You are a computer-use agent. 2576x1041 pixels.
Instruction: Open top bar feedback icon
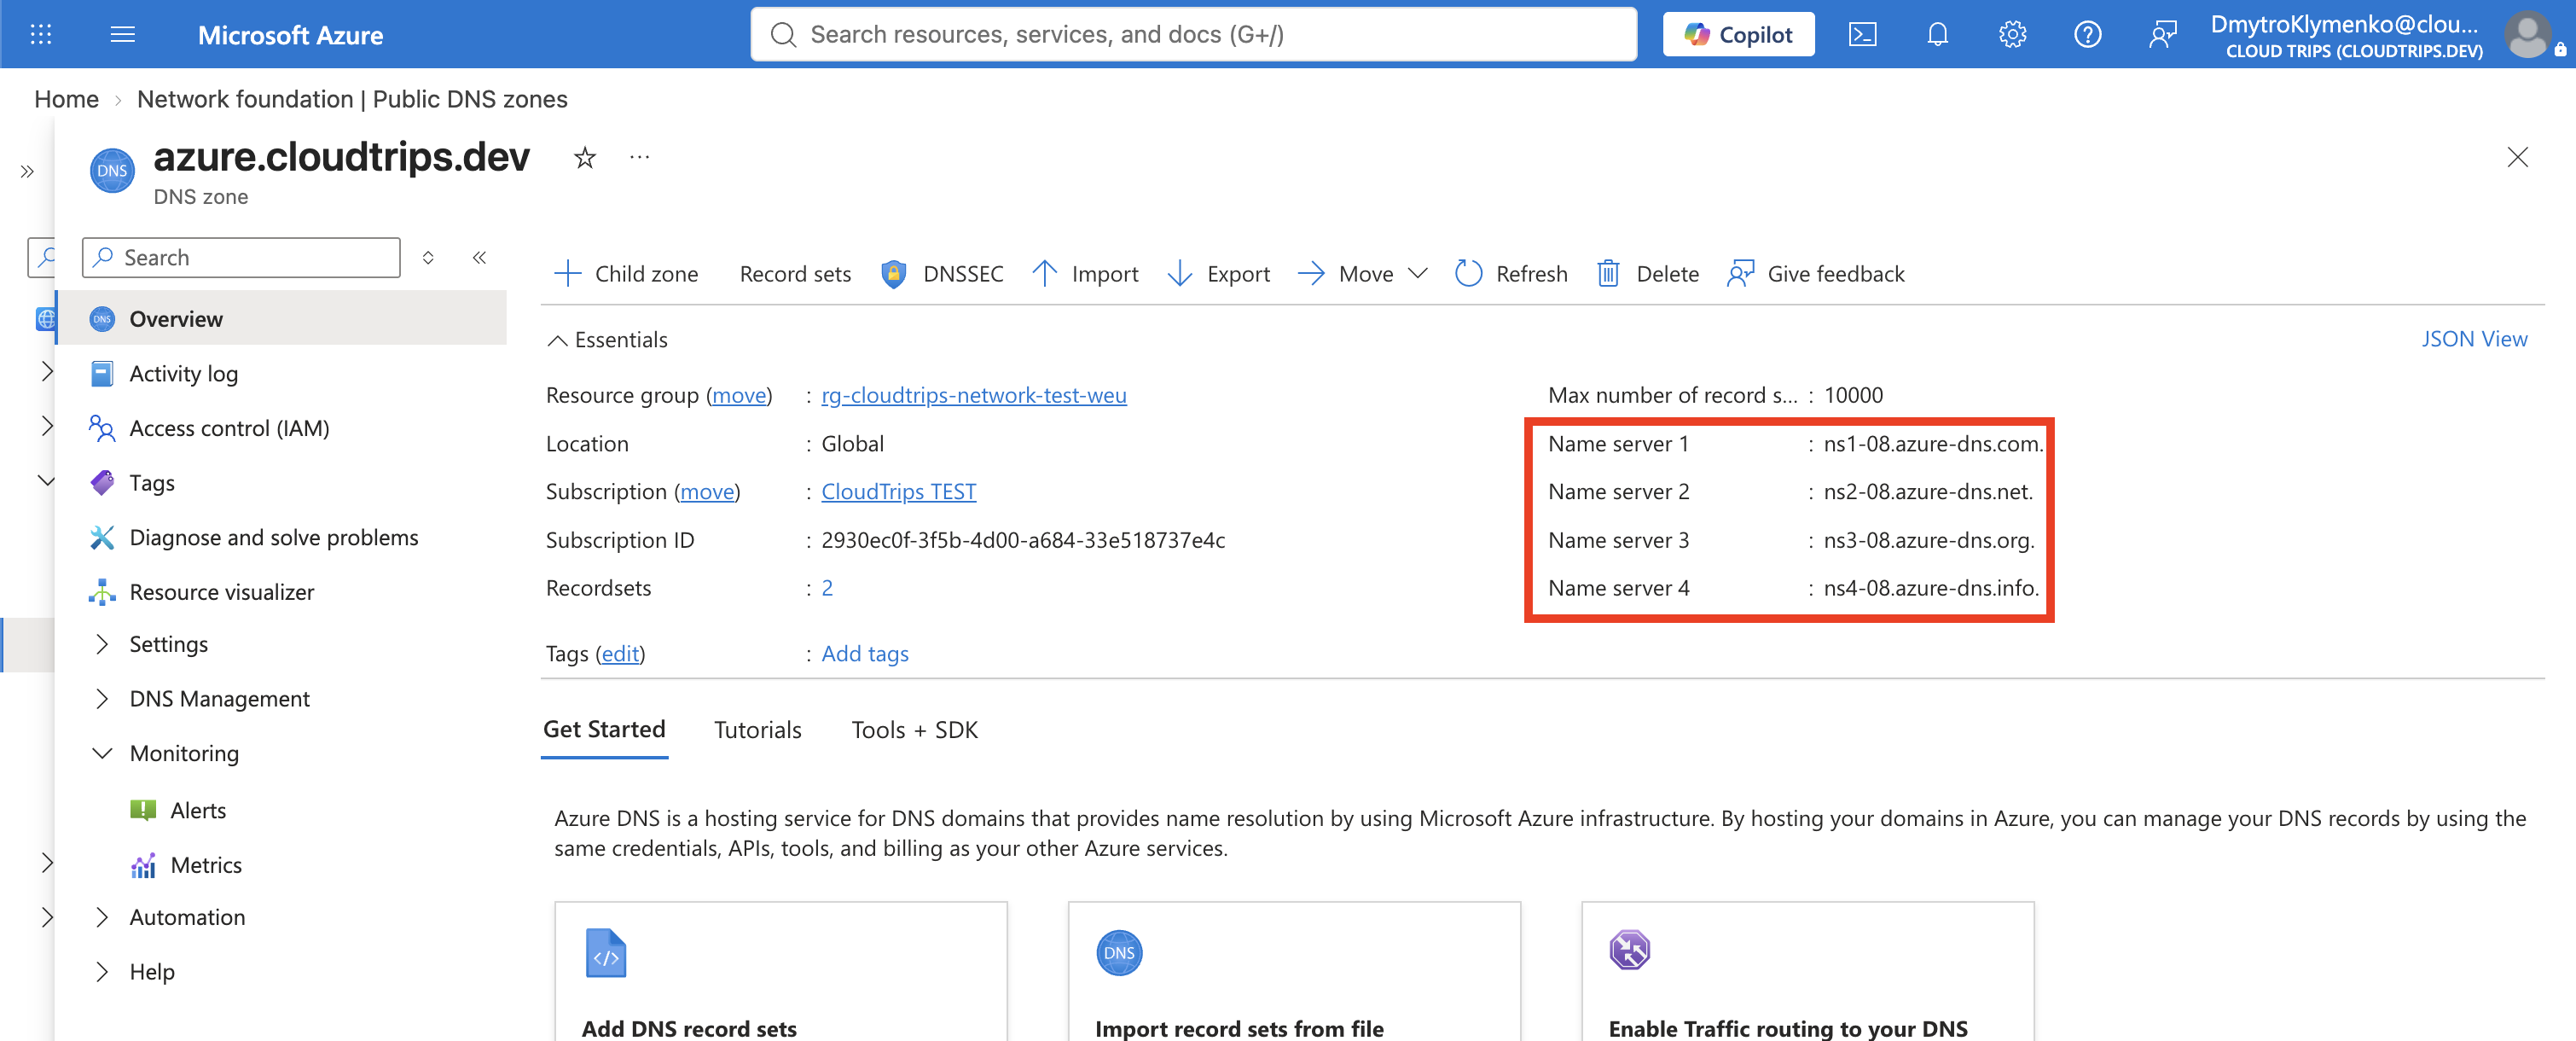(x=2162, y=35)
